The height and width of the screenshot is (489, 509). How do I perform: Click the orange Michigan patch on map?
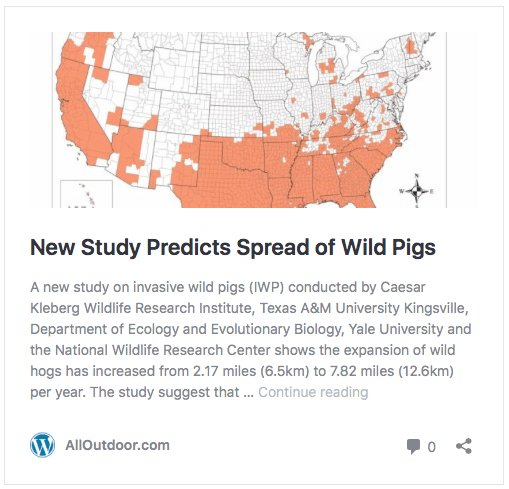[x=327, y=67]
